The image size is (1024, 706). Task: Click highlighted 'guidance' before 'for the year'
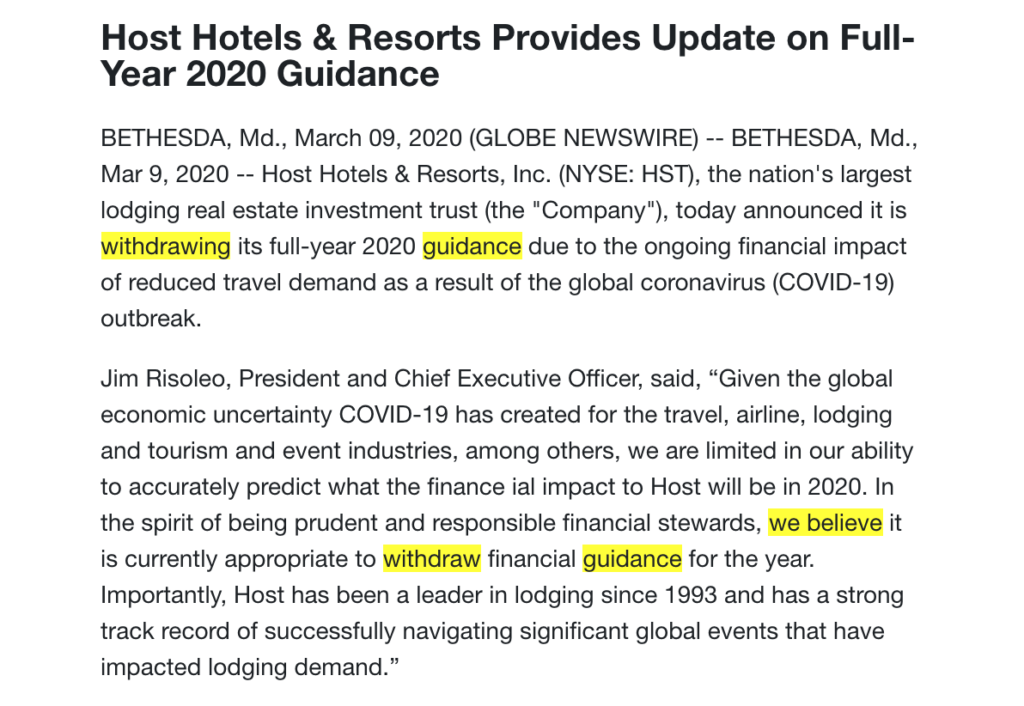[x=632, y=558]
